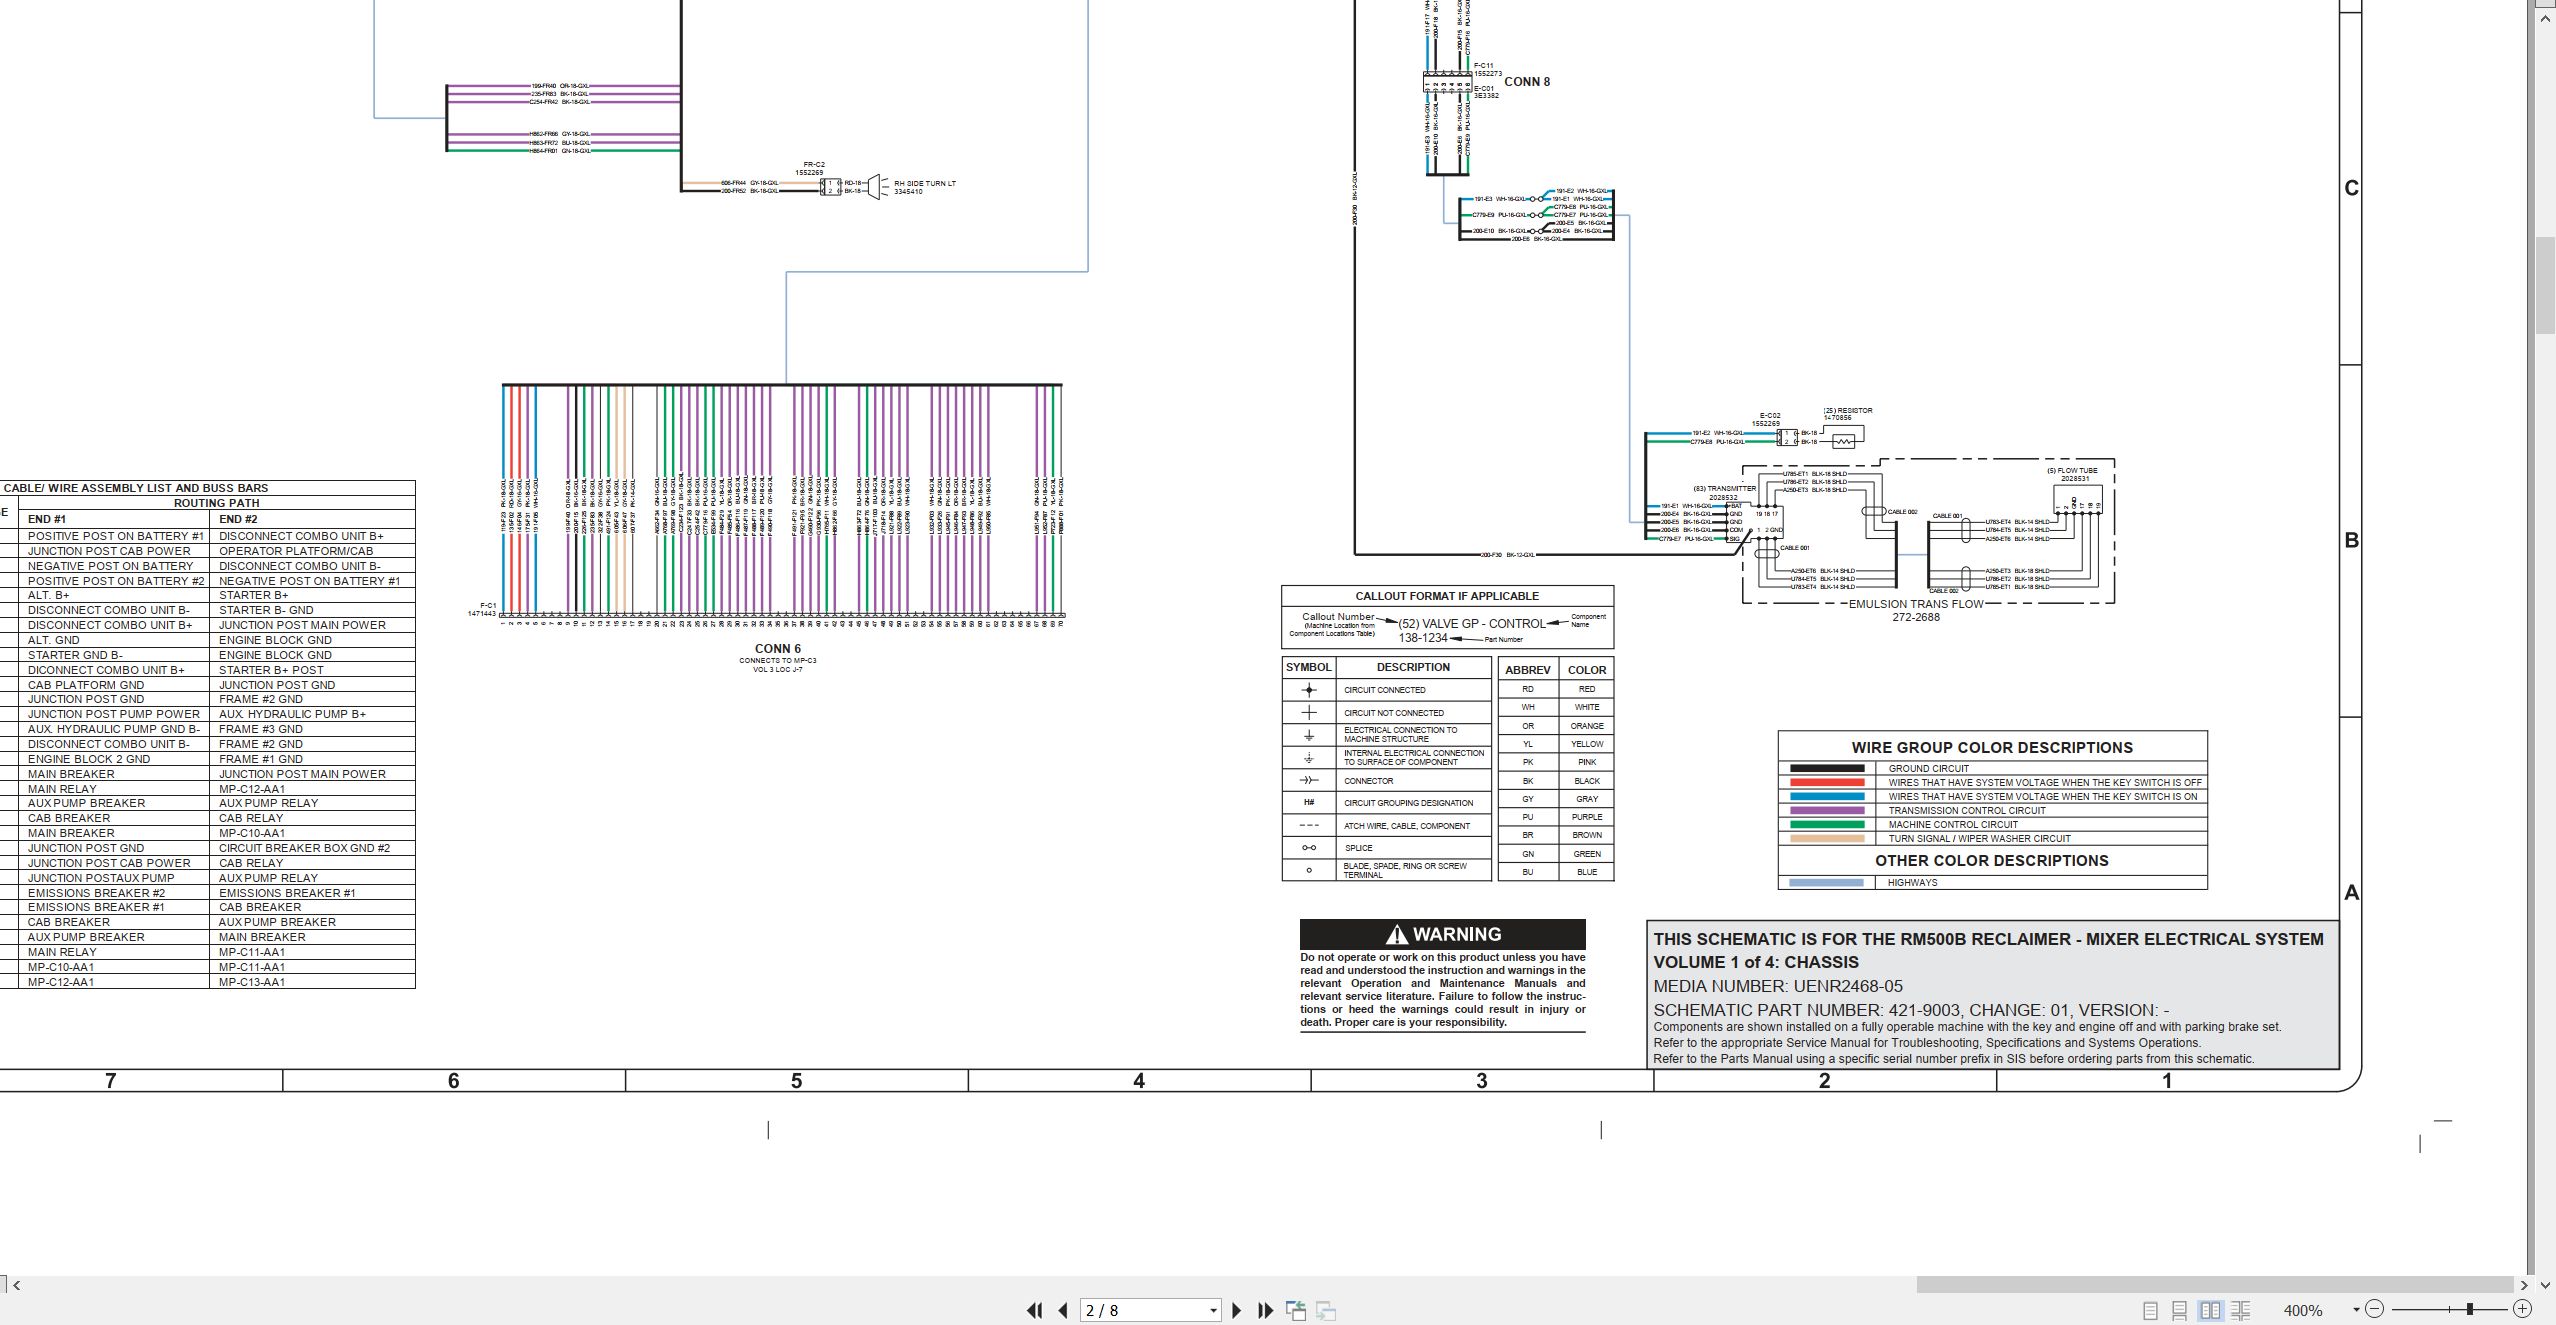Screen dimensions: 2556x1325
Task: Jump to the last page
Action: pyautogui.click(x=1265, y=1310)
